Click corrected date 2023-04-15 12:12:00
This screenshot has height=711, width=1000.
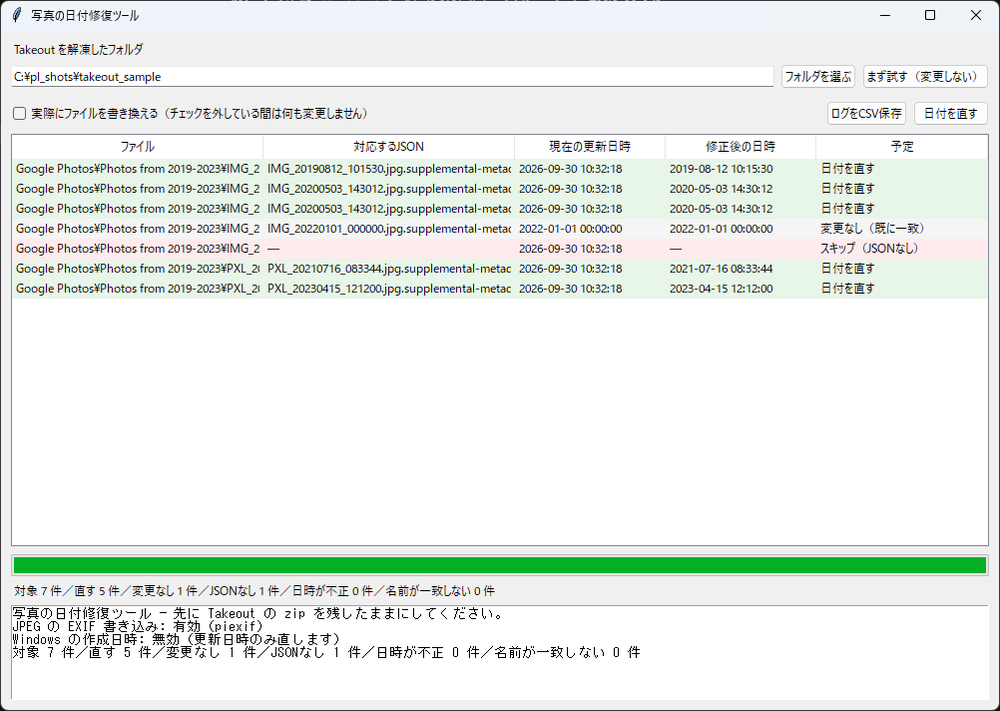pos(721,288)
